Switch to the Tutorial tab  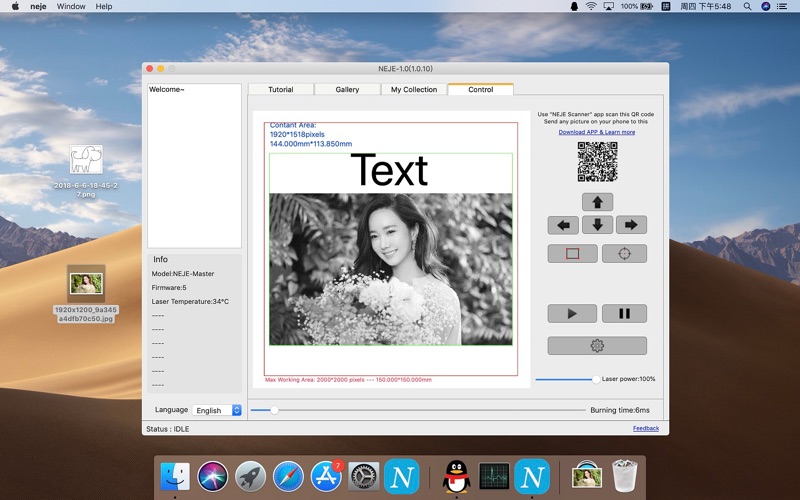click(x=281, y=89)
